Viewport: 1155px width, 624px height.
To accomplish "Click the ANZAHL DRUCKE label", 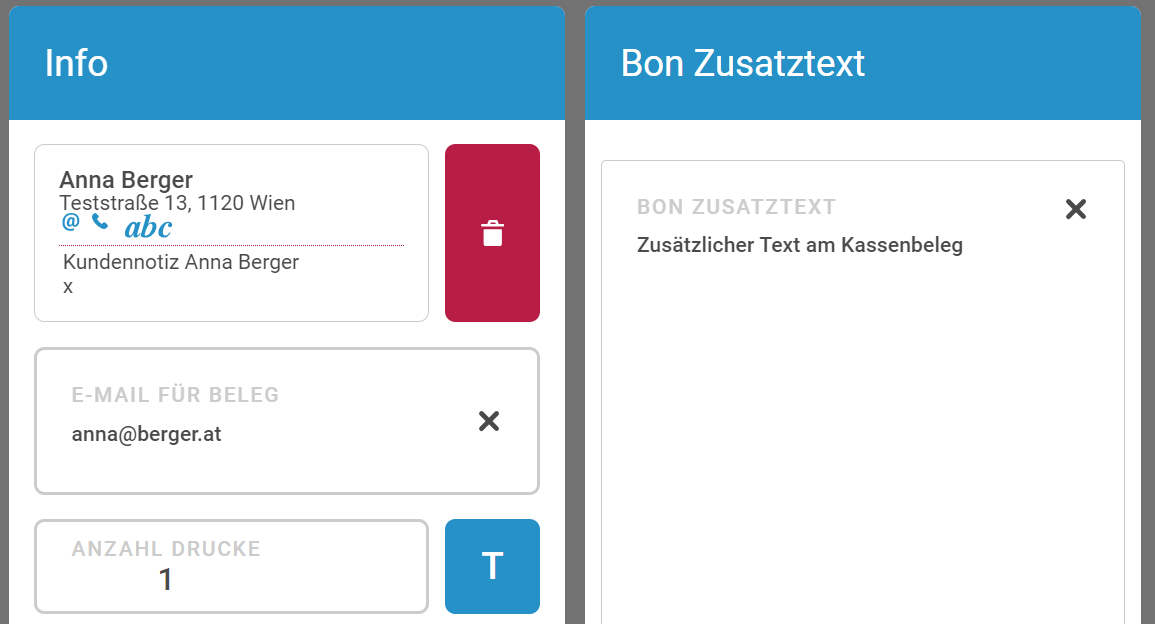I will pos(166,549).
